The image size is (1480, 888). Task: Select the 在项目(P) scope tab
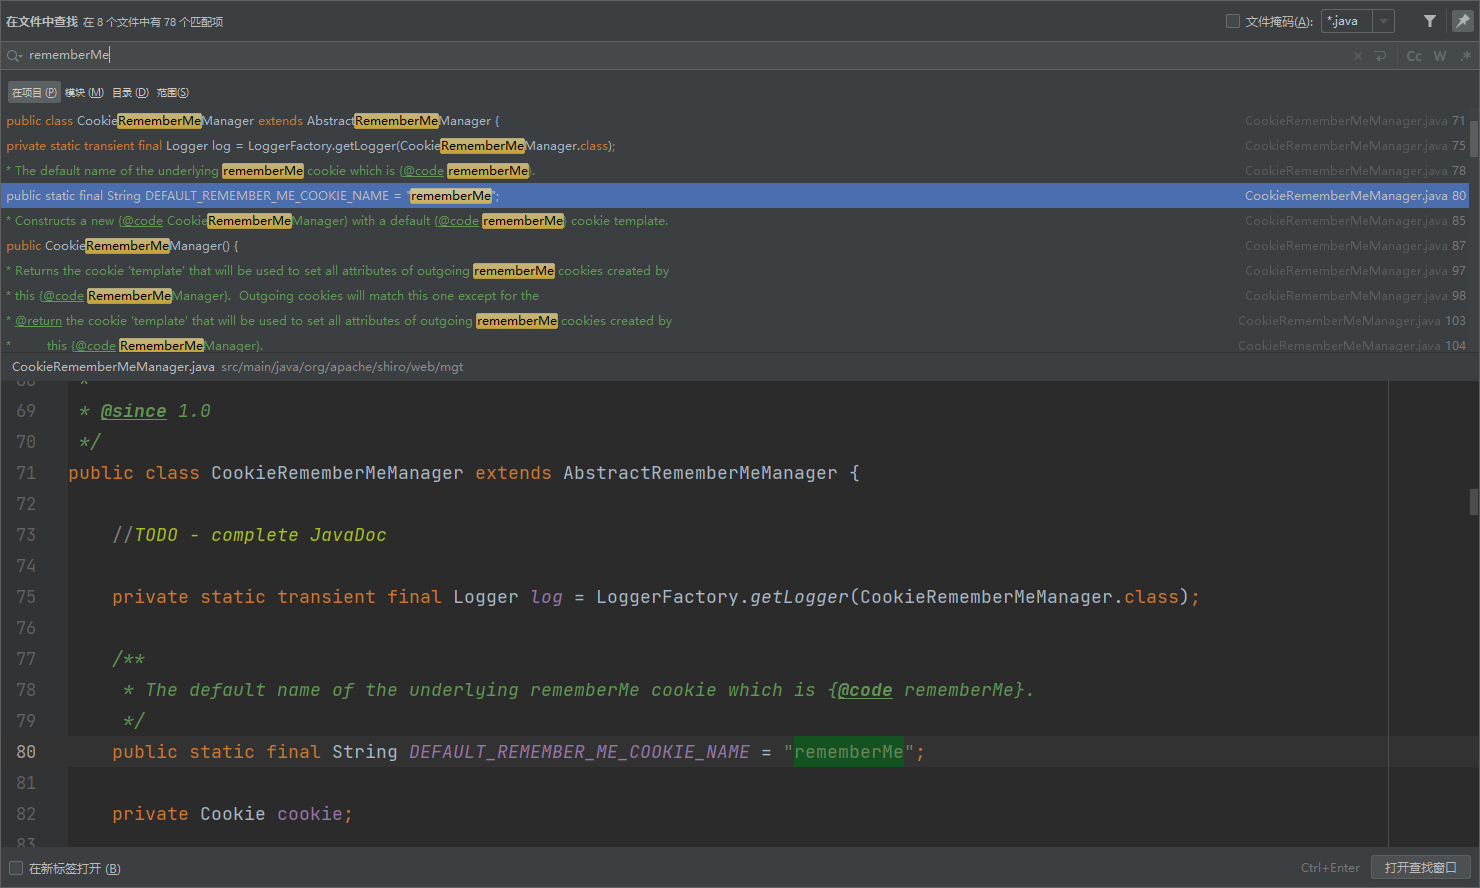pos(34,93)
